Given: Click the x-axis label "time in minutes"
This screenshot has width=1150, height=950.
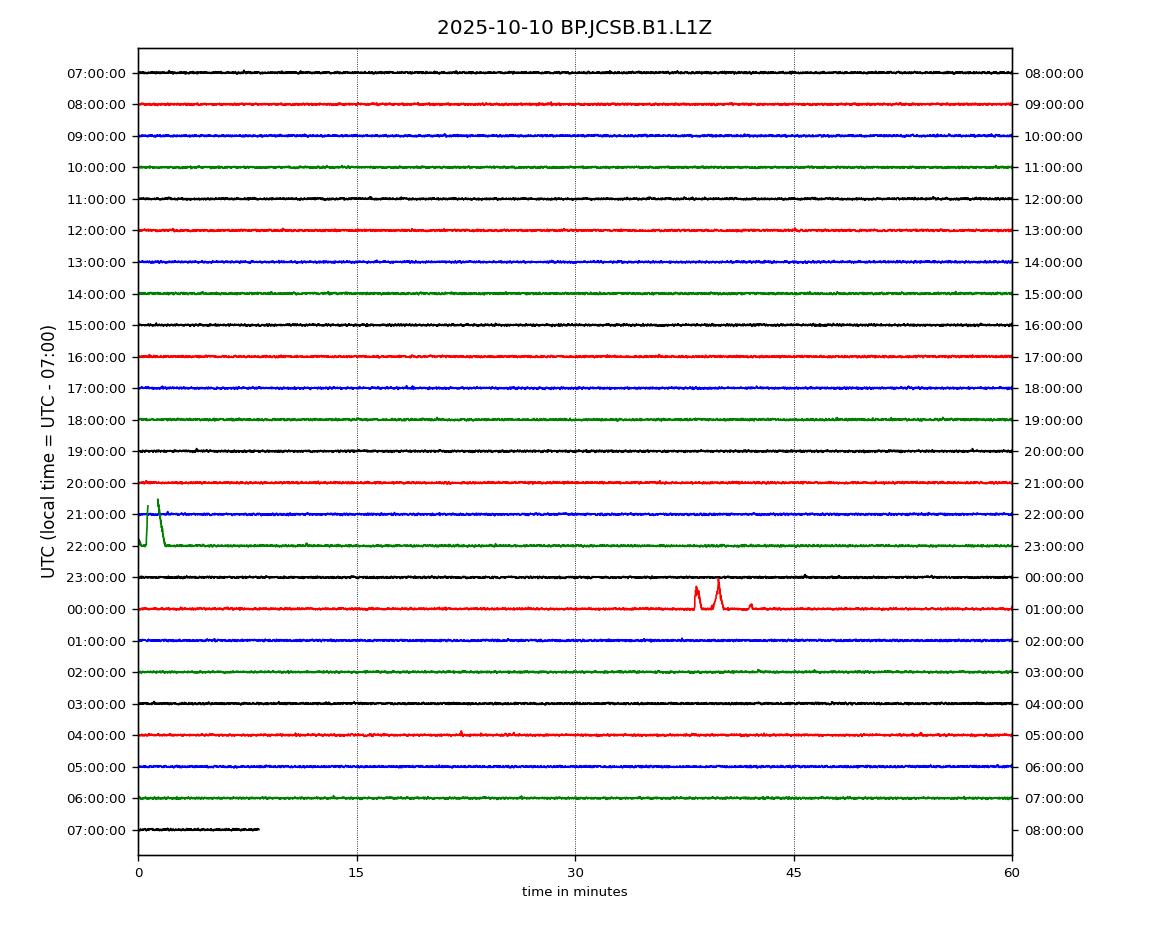Looking at the screenshot, I should click(574, 892).
